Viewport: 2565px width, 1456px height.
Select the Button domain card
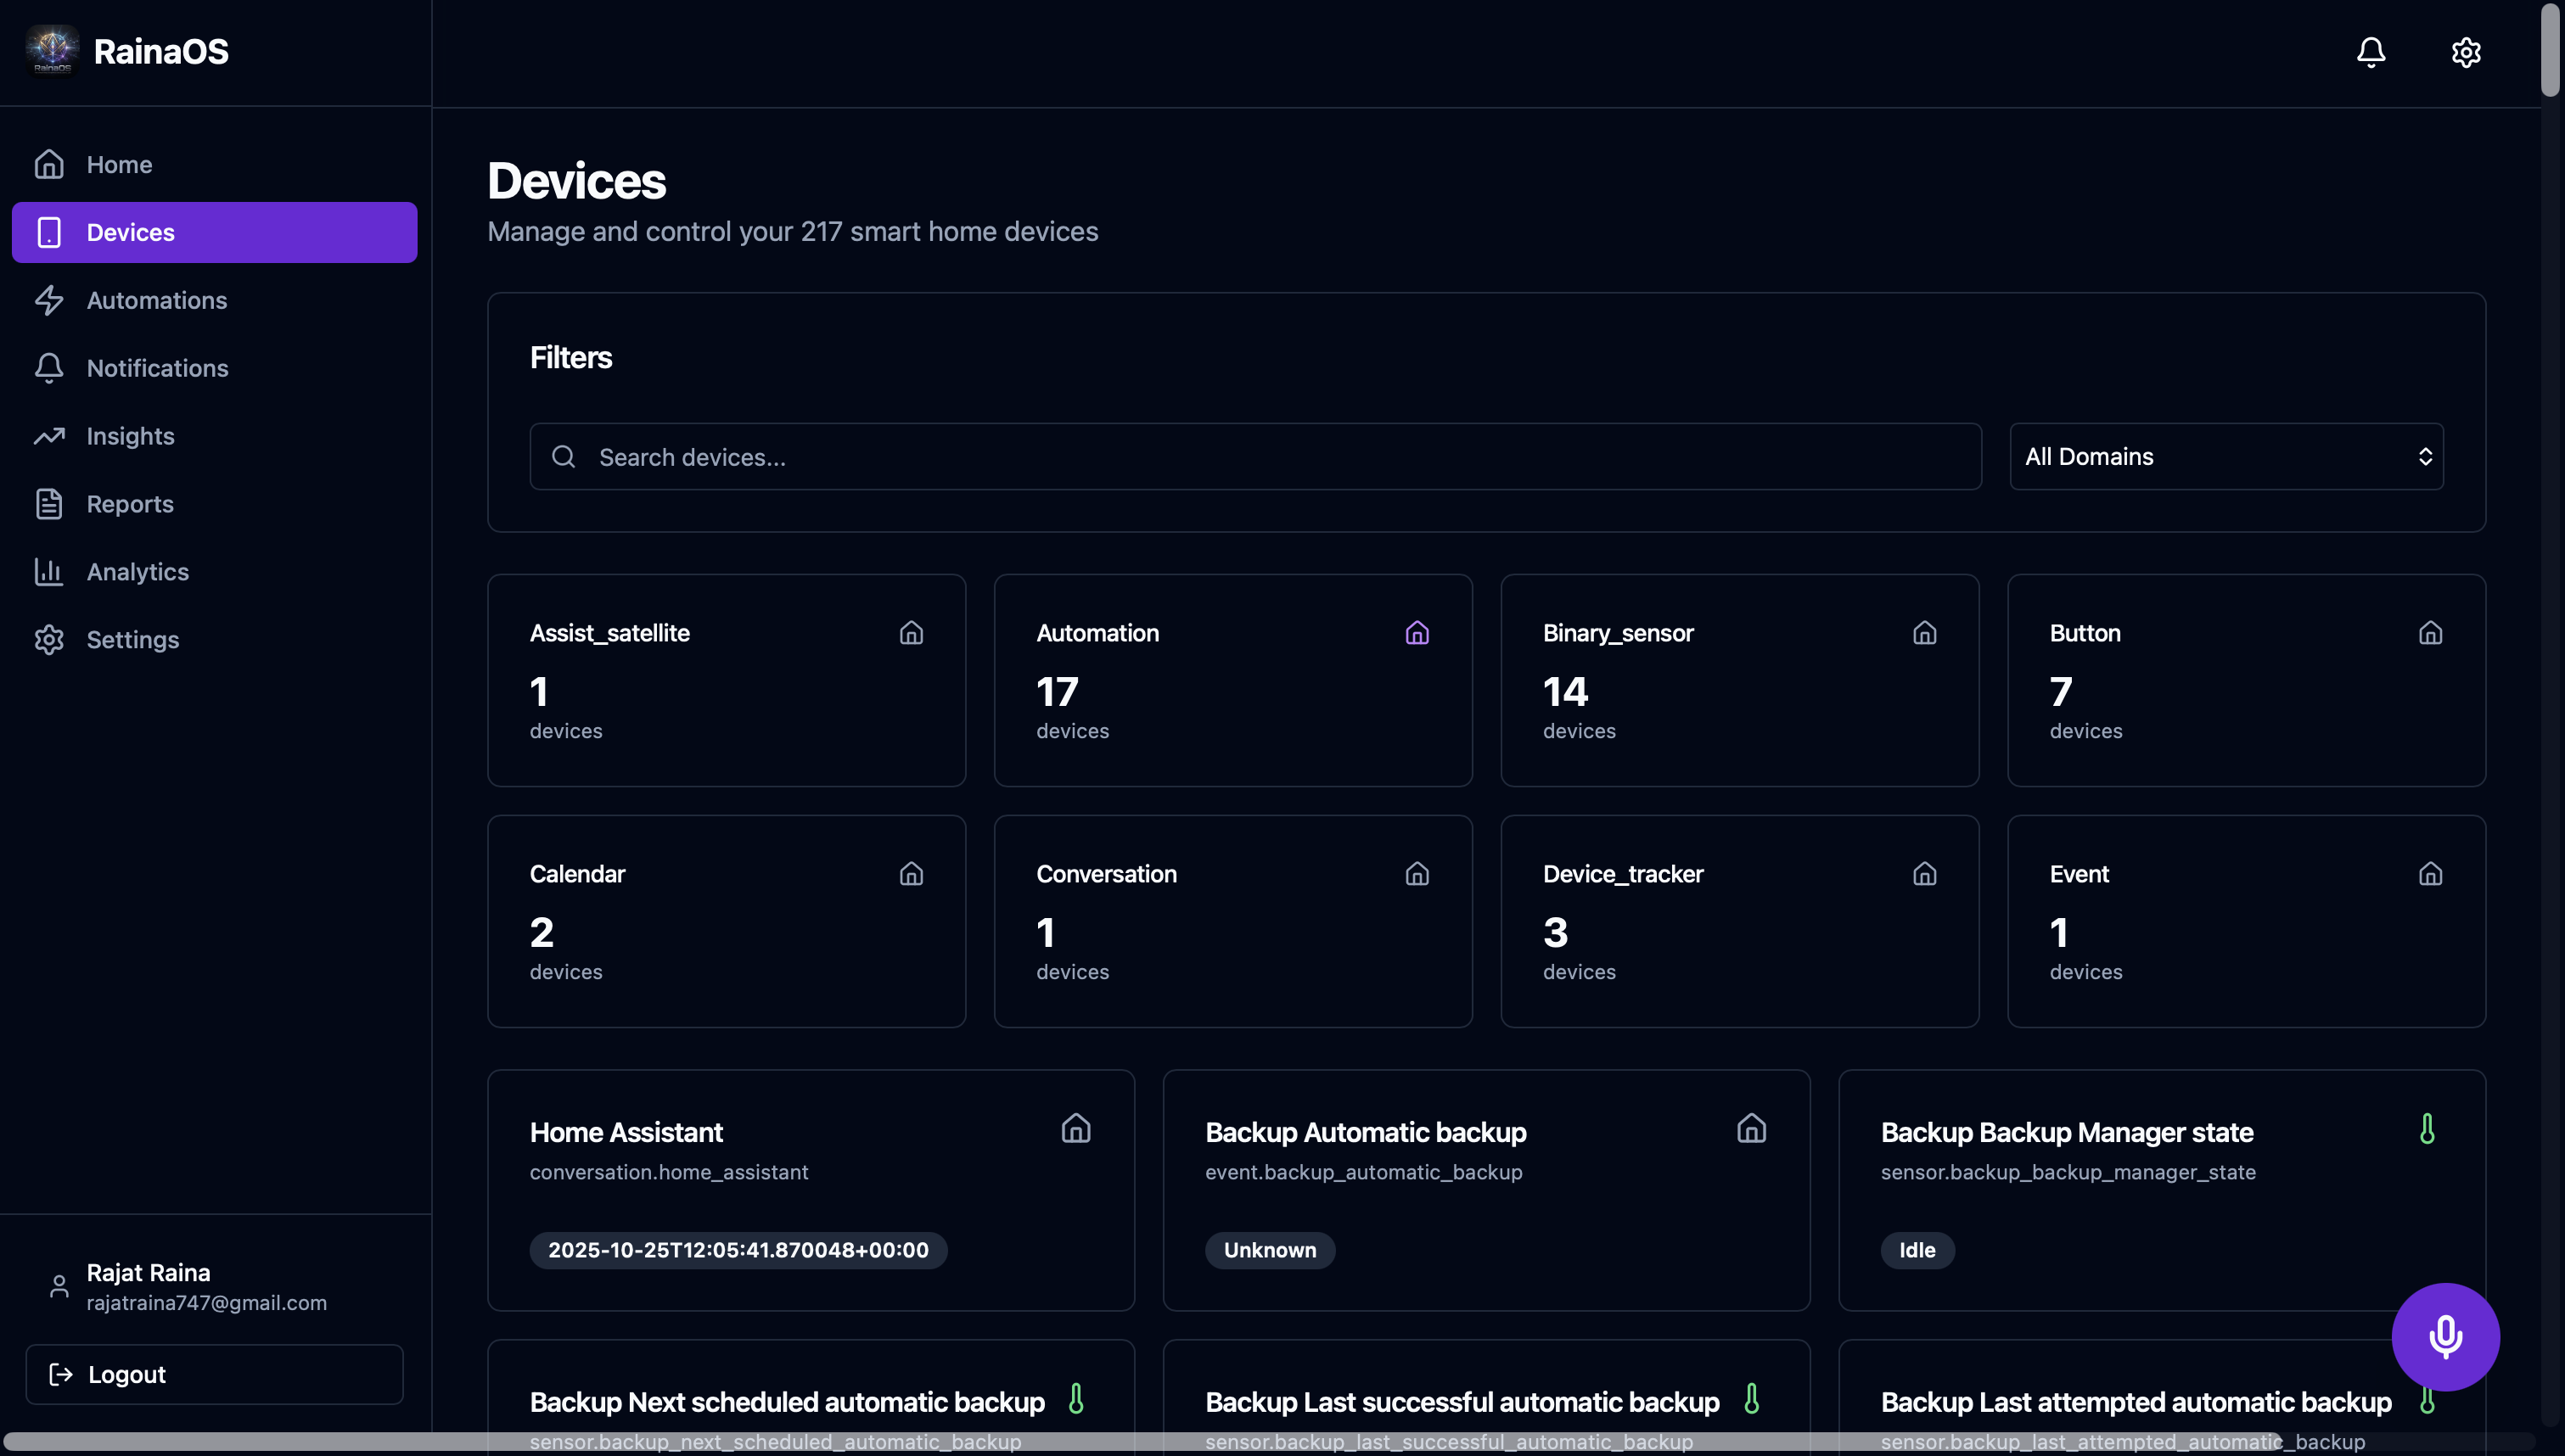pyautogui.click(x=2245, y=680)
